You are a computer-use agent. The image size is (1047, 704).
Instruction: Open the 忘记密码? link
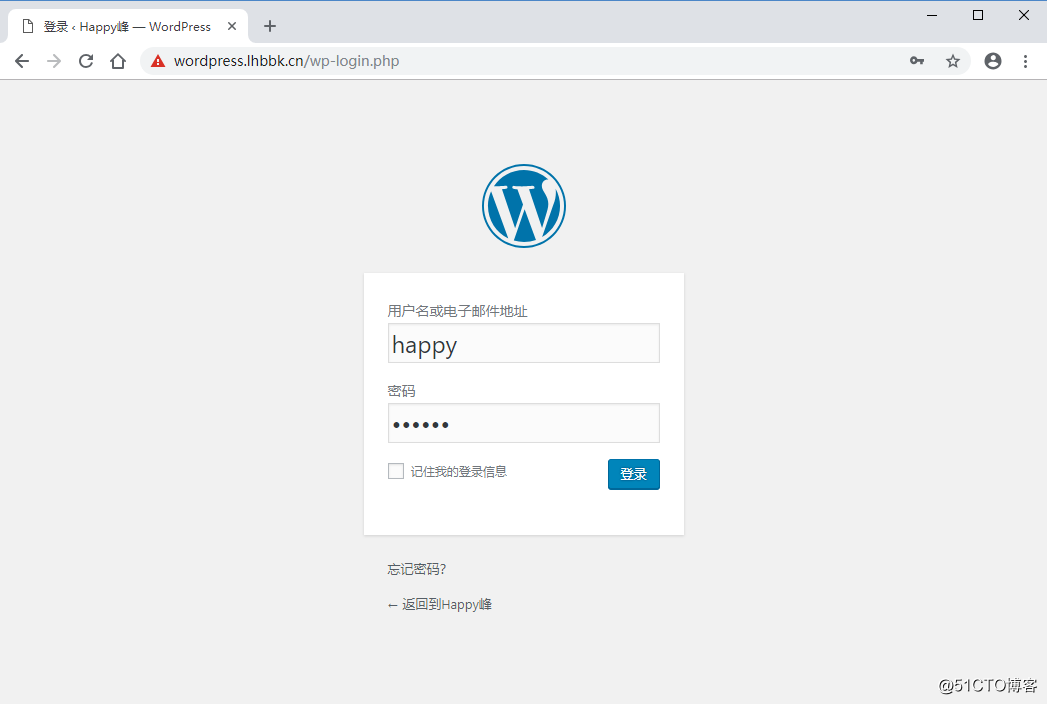[417, 569]
